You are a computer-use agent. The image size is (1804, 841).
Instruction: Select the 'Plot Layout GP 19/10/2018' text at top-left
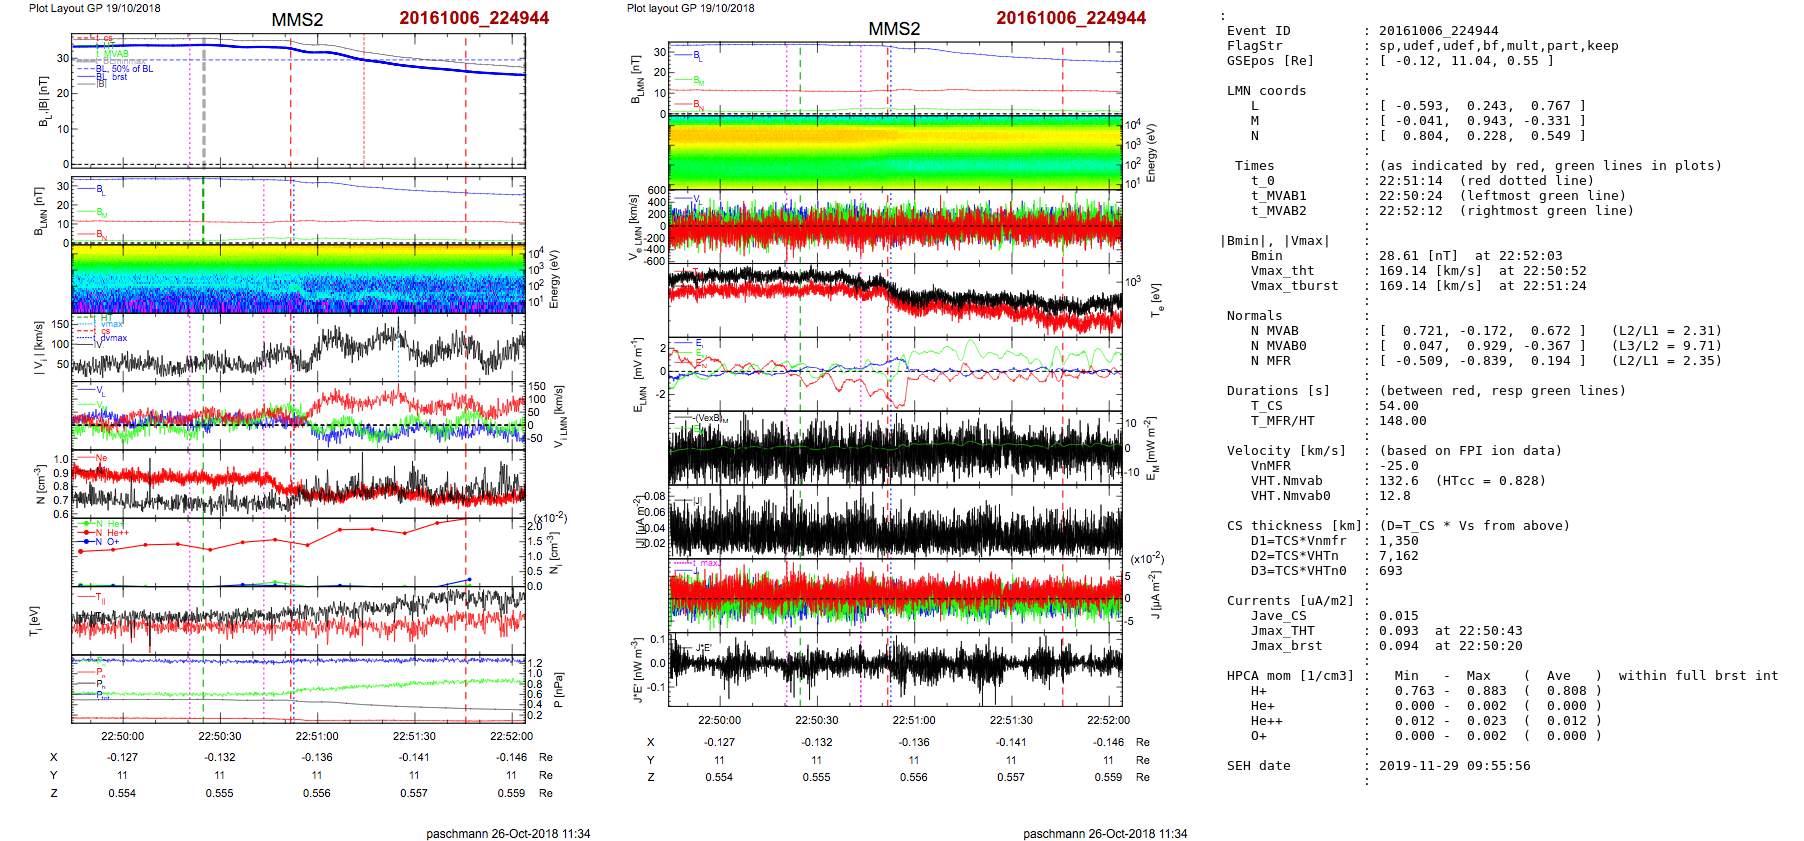coord(94,8)
